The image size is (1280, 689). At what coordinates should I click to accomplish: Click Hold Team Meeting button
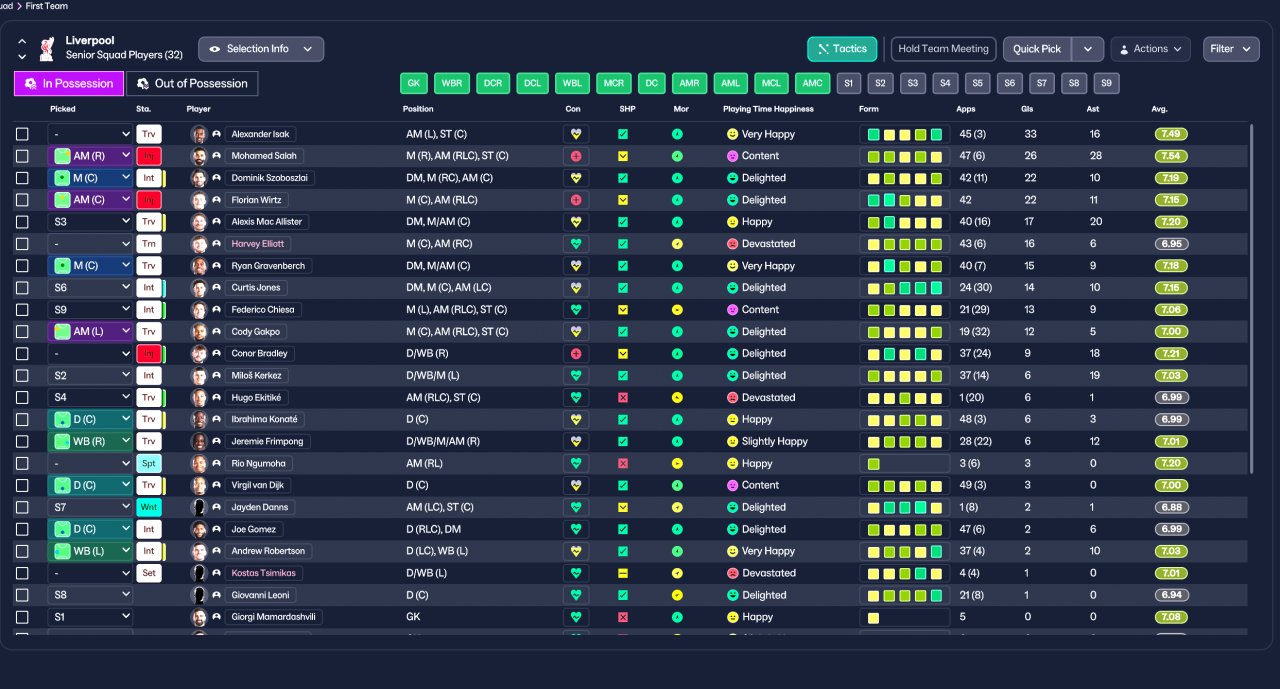(943, 49)
